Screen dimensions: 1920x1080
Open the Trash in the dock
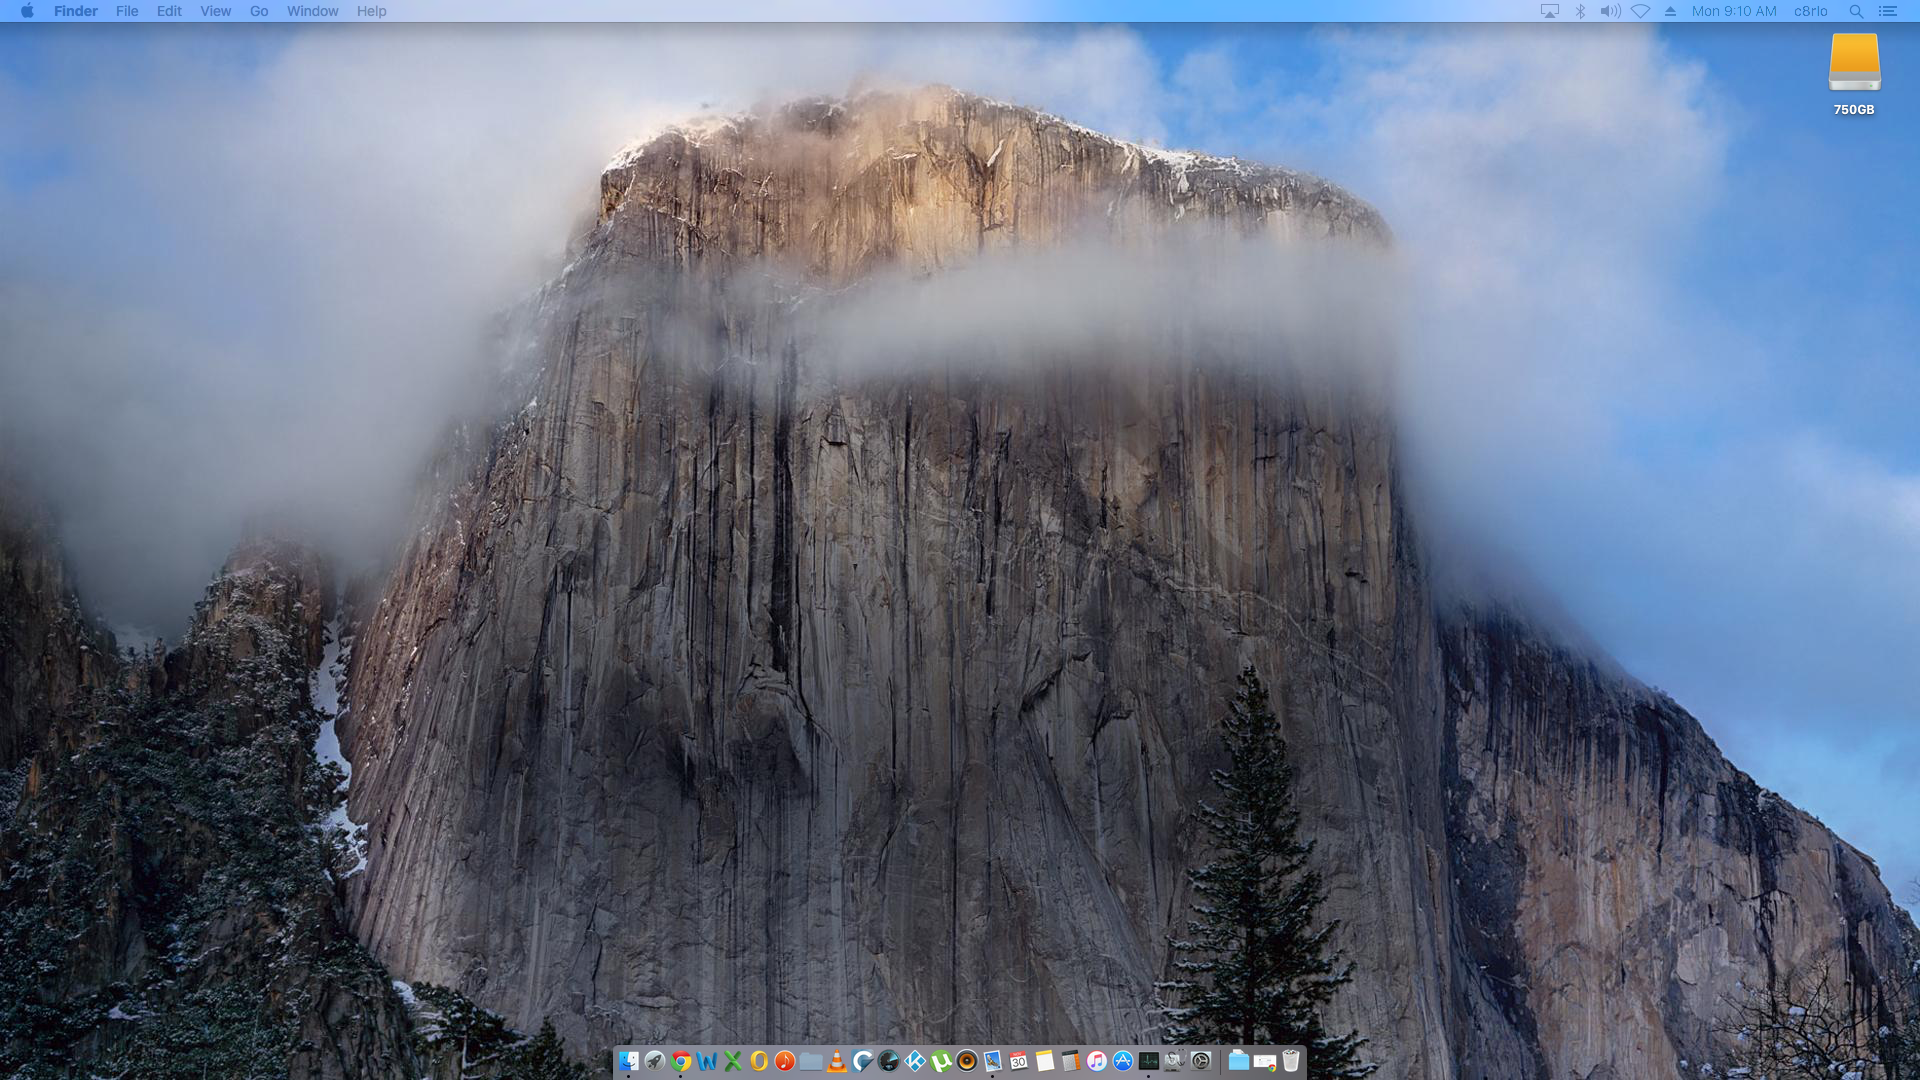pos(1291,1061)
